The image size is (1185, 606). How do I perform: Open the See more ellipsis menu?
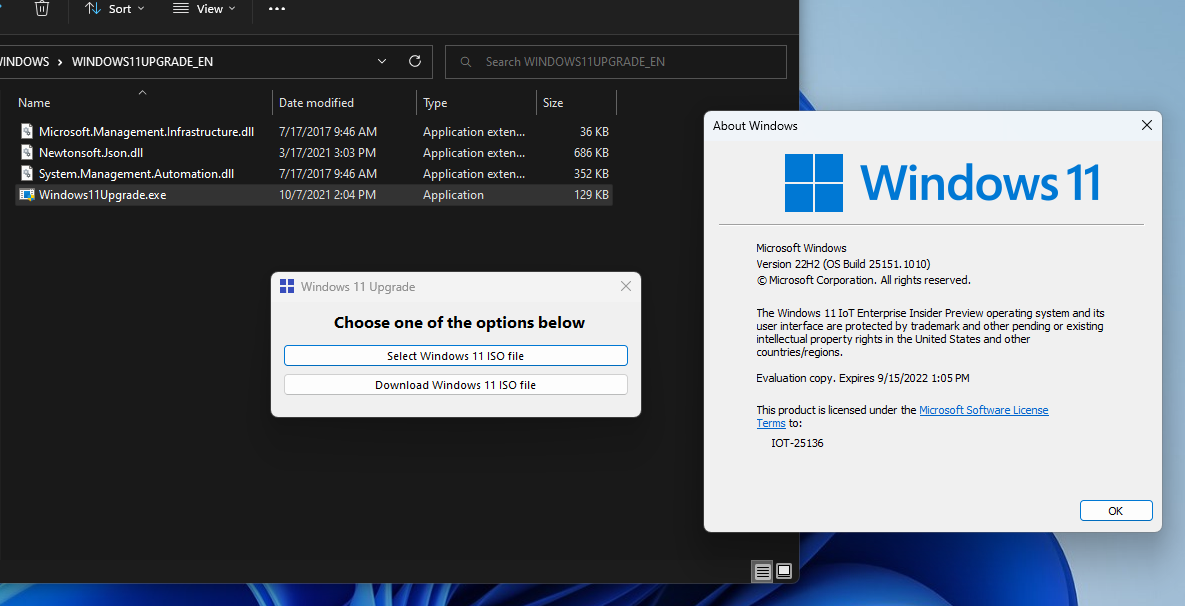coord(277,9)
